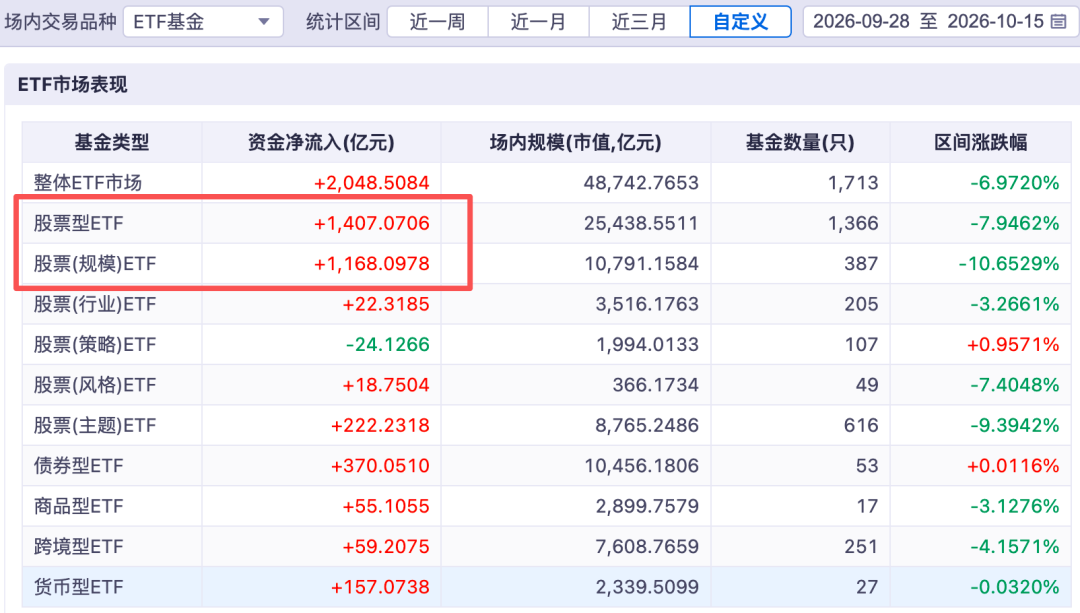
Task: Select the 近一月 period tab
Action: click(538, 22)
